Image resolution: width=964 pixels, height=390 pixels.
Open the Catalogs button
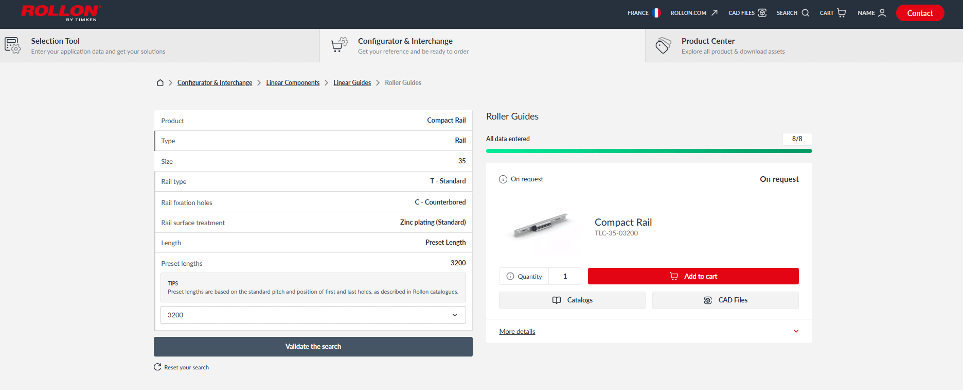tap(572, 300)
